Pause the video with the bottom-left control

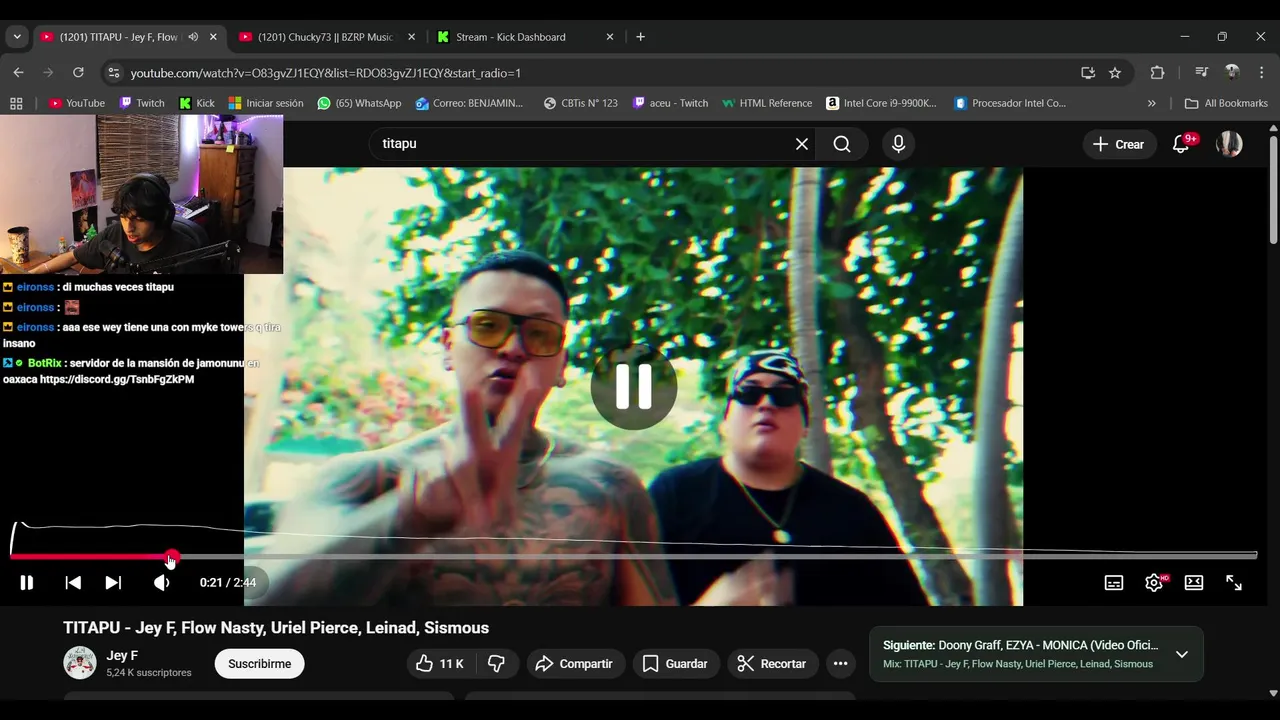point(27,582)
